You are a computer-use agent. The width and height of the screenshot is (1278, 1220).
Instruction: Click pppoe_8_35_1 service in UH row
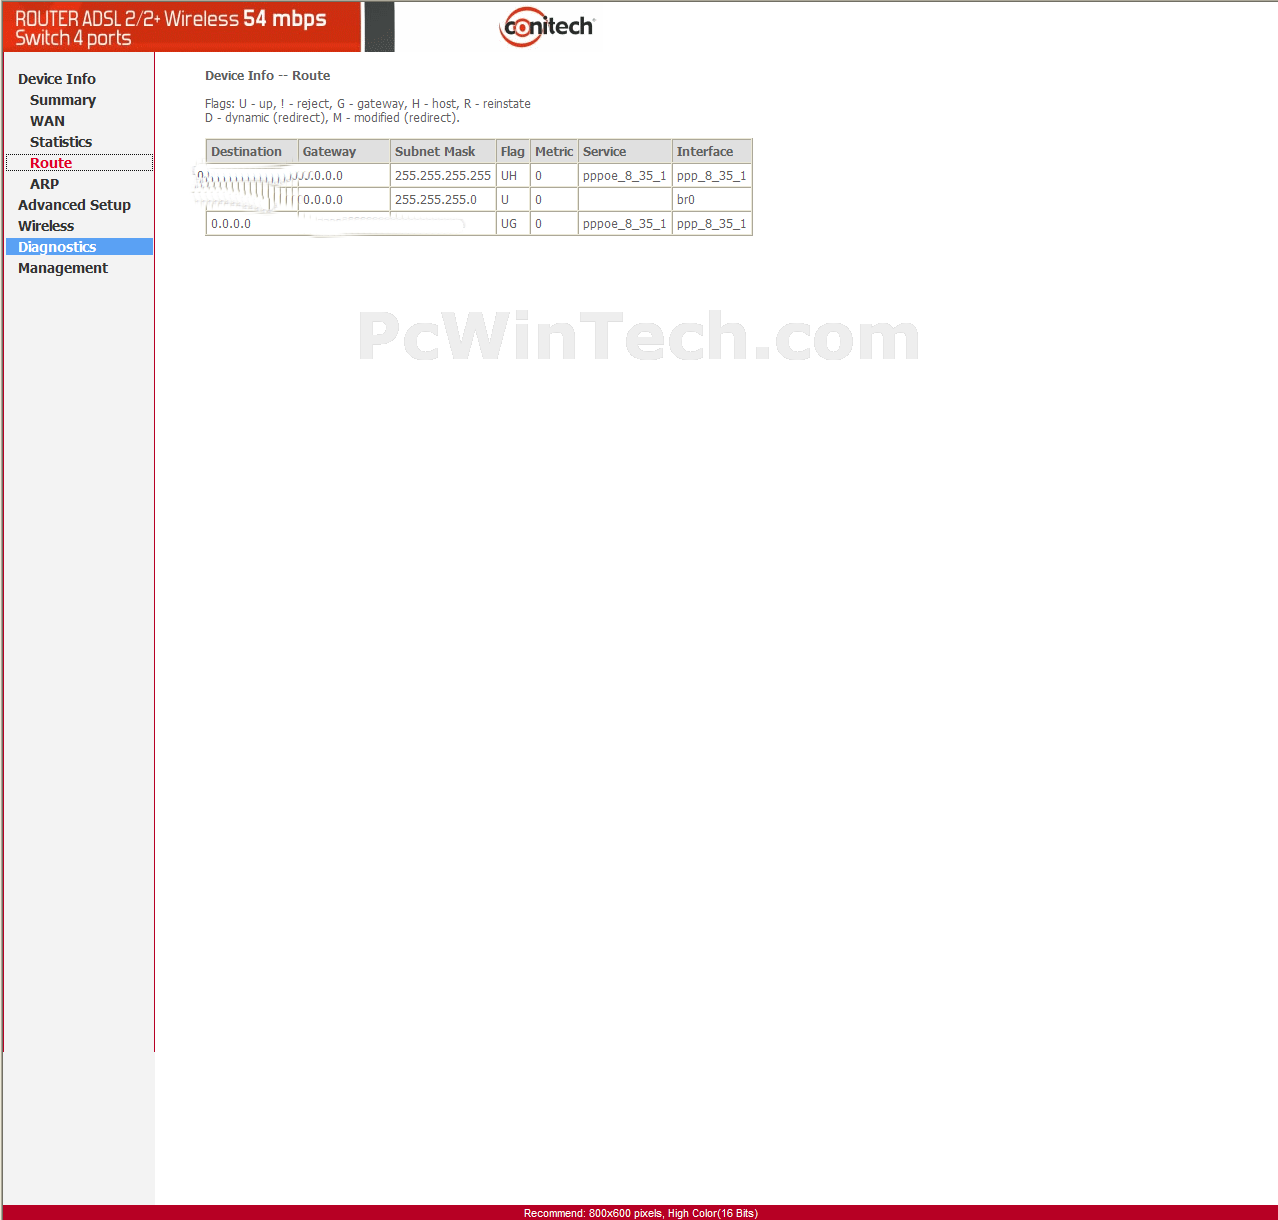click(x=625, y=176)
